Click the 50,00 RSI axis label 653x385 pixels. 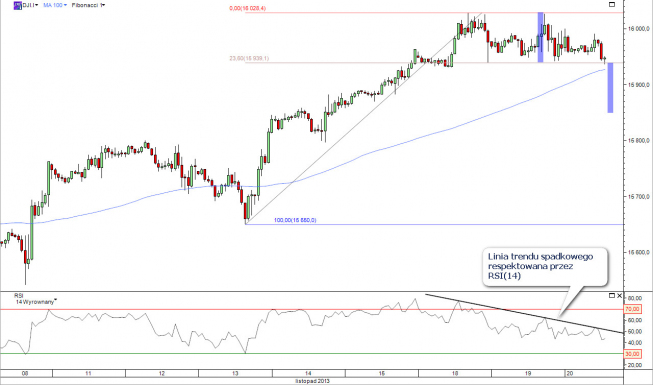tap(634, 332)
